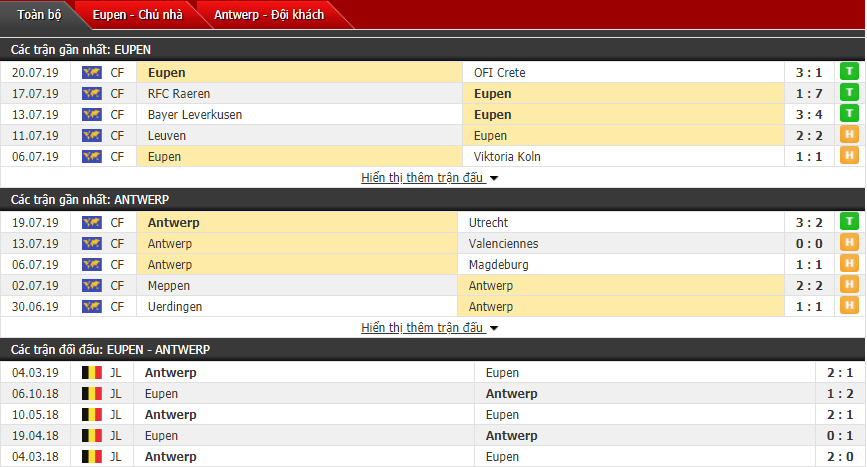The width and height of the screenshot is (867, 467).
Task: Click draw badge for Magdeburg match
Action: click(x=849, y=264)
